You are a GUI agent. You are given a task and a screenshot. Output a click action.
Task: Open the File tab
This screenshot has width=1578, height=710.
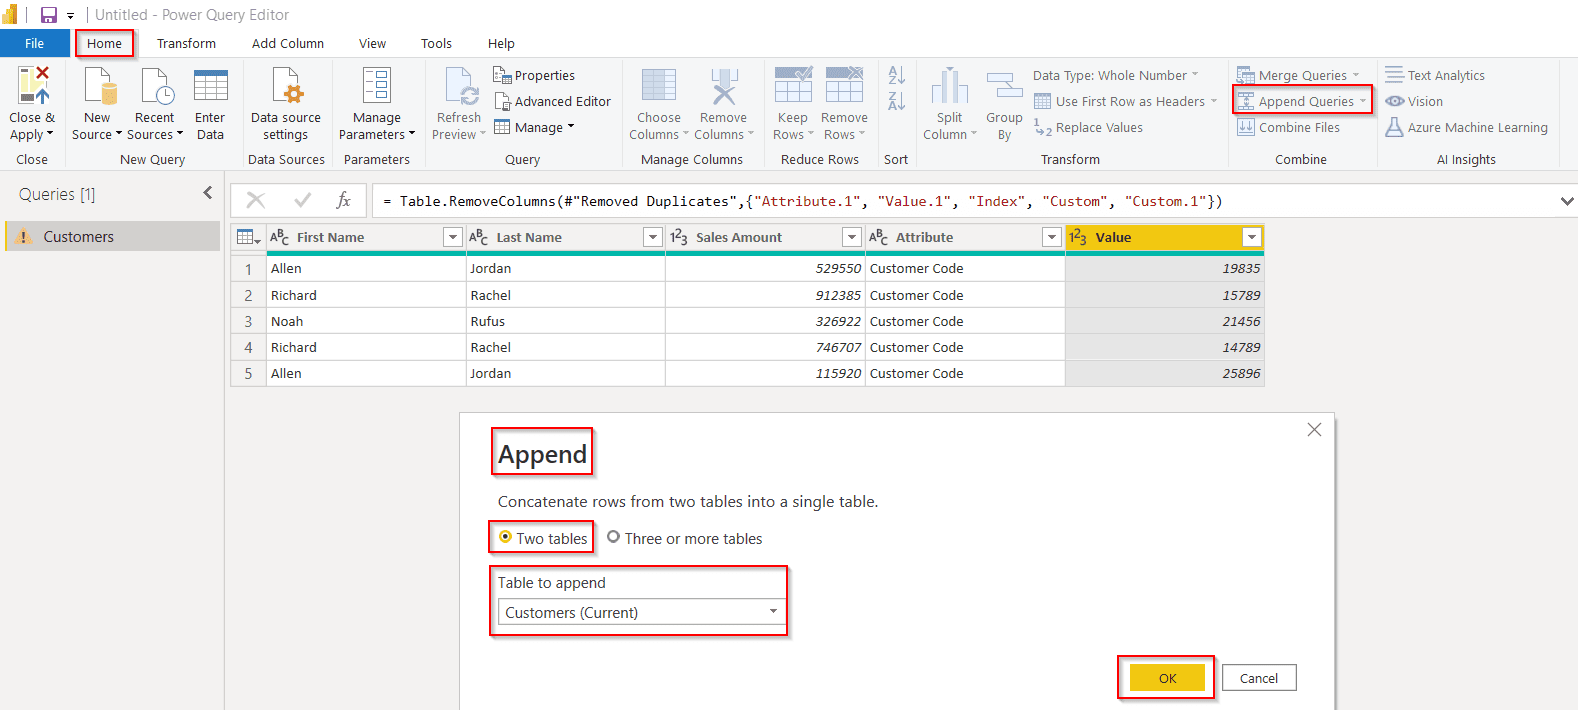[35, 43]
